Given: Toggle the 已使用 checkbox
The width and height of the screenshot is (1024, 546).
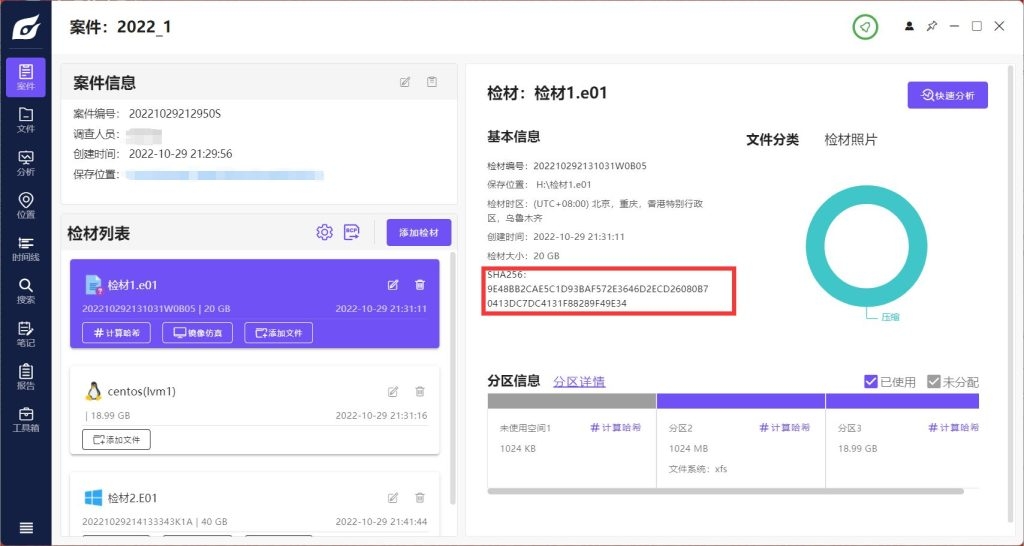Looking at the screenshot, I should (871, 381).
